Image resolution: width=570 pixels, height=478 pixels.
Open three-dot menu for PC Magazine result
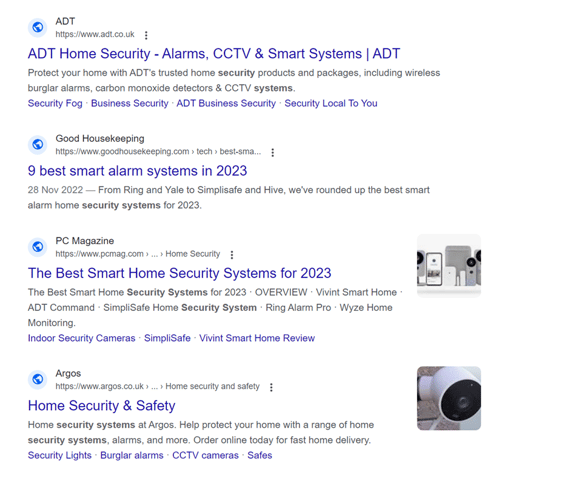pyautogui.click(x=232, y=255)
